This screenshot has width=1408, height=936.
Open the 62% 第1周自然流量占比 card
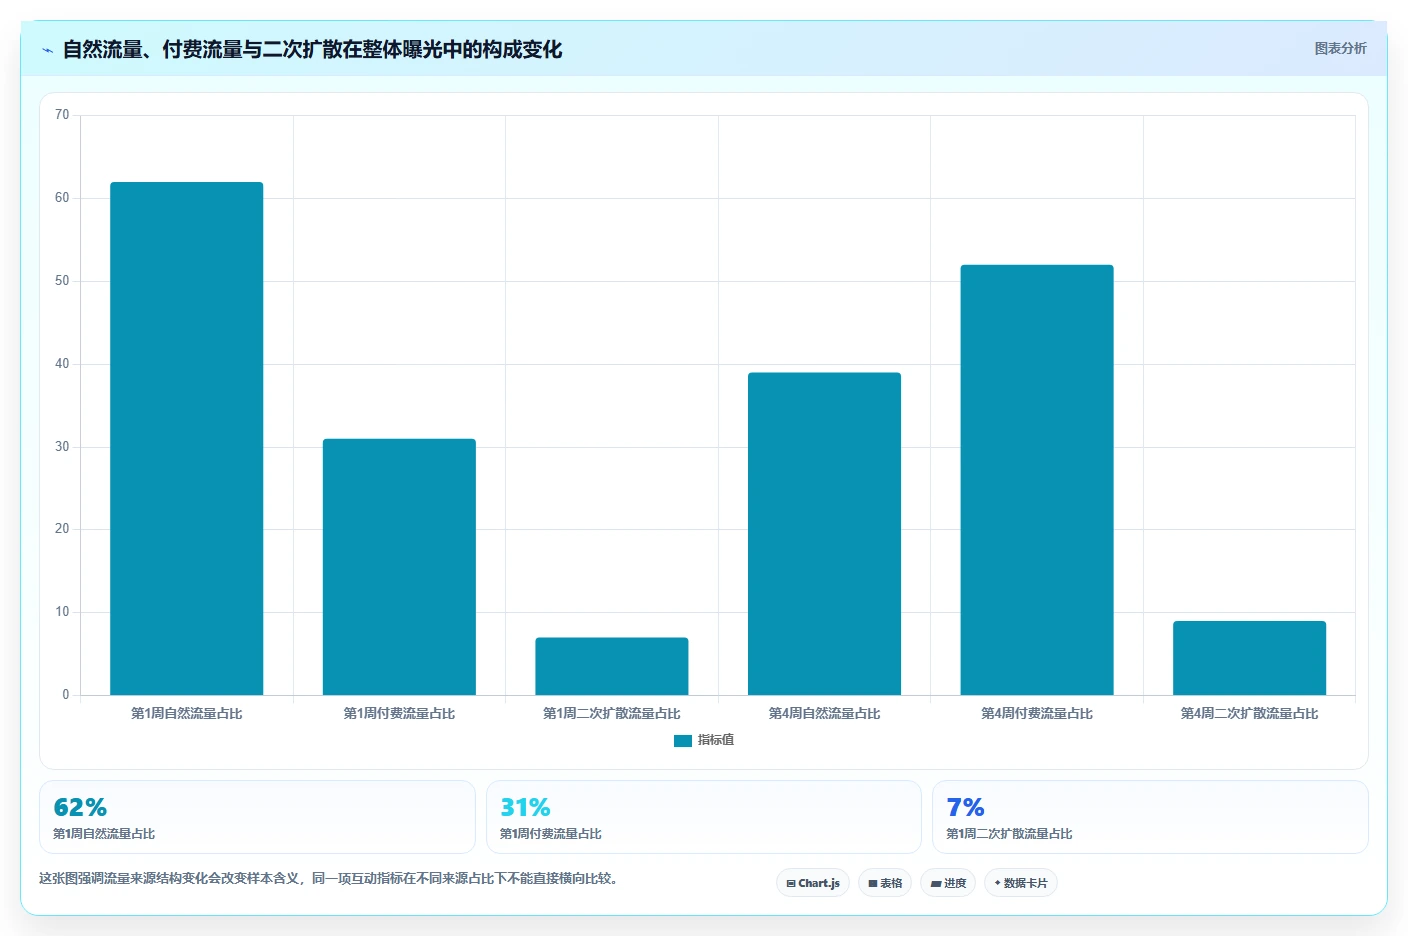tap(257, 817)
